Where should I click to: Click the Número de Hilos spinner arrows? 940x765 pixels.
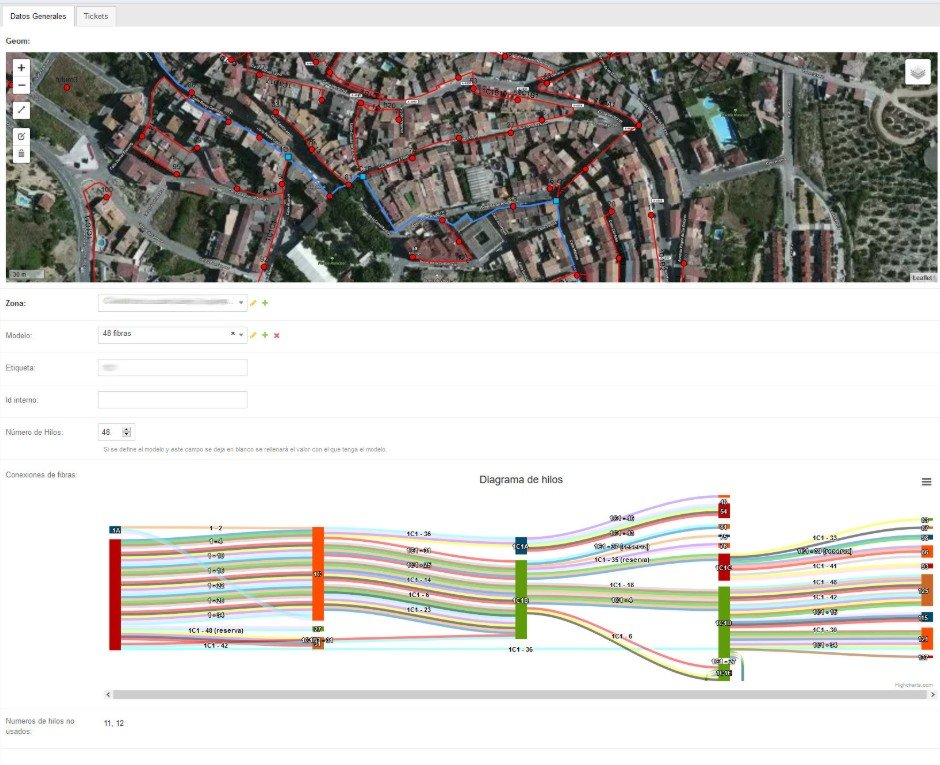click(126, 432)
